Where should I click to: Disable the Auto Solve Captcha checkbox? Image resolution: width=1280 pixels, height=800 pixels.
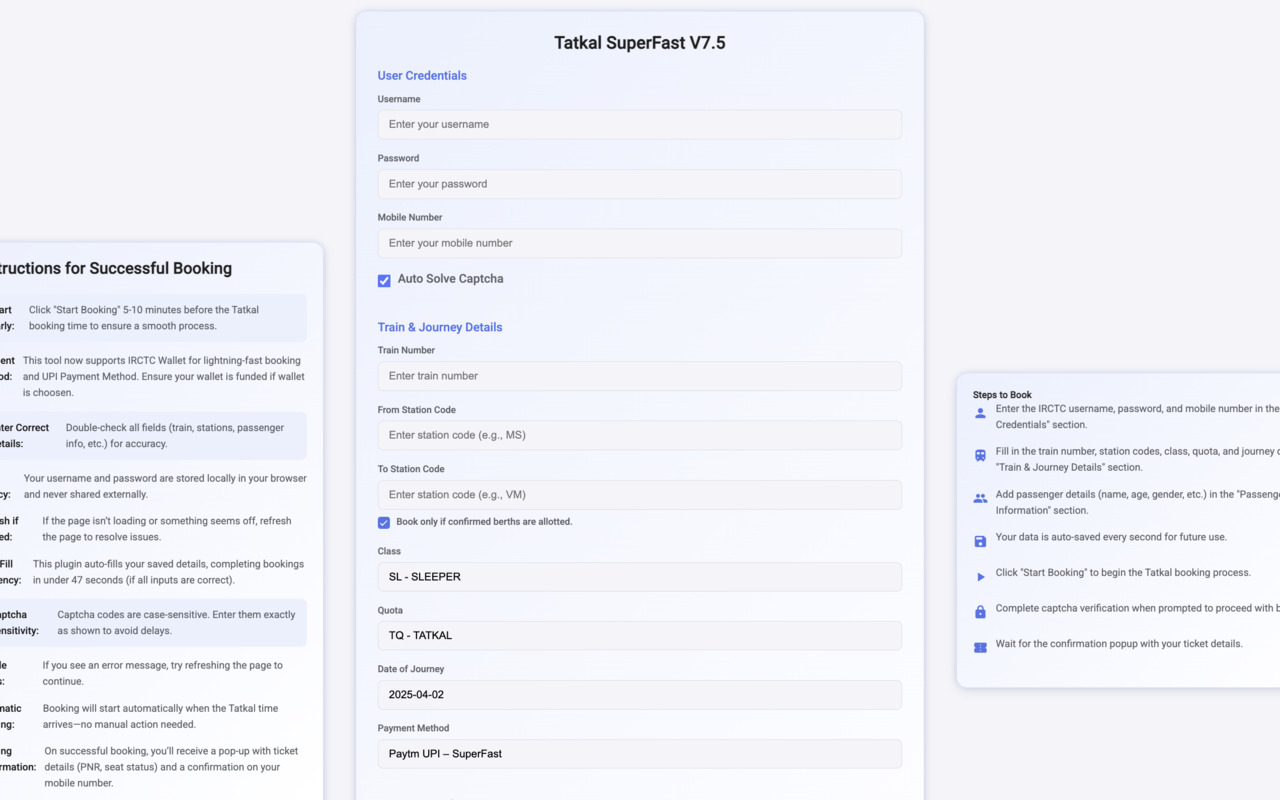(384, 281)
